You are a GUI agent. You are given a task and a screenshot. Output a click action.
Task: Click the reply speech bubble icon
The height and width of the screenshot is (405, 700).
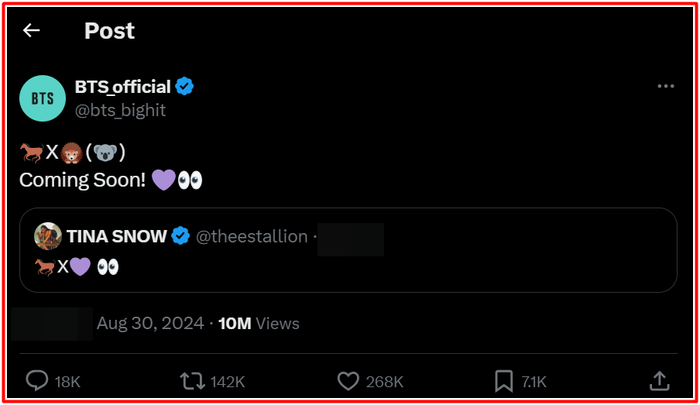pos(37,380)
